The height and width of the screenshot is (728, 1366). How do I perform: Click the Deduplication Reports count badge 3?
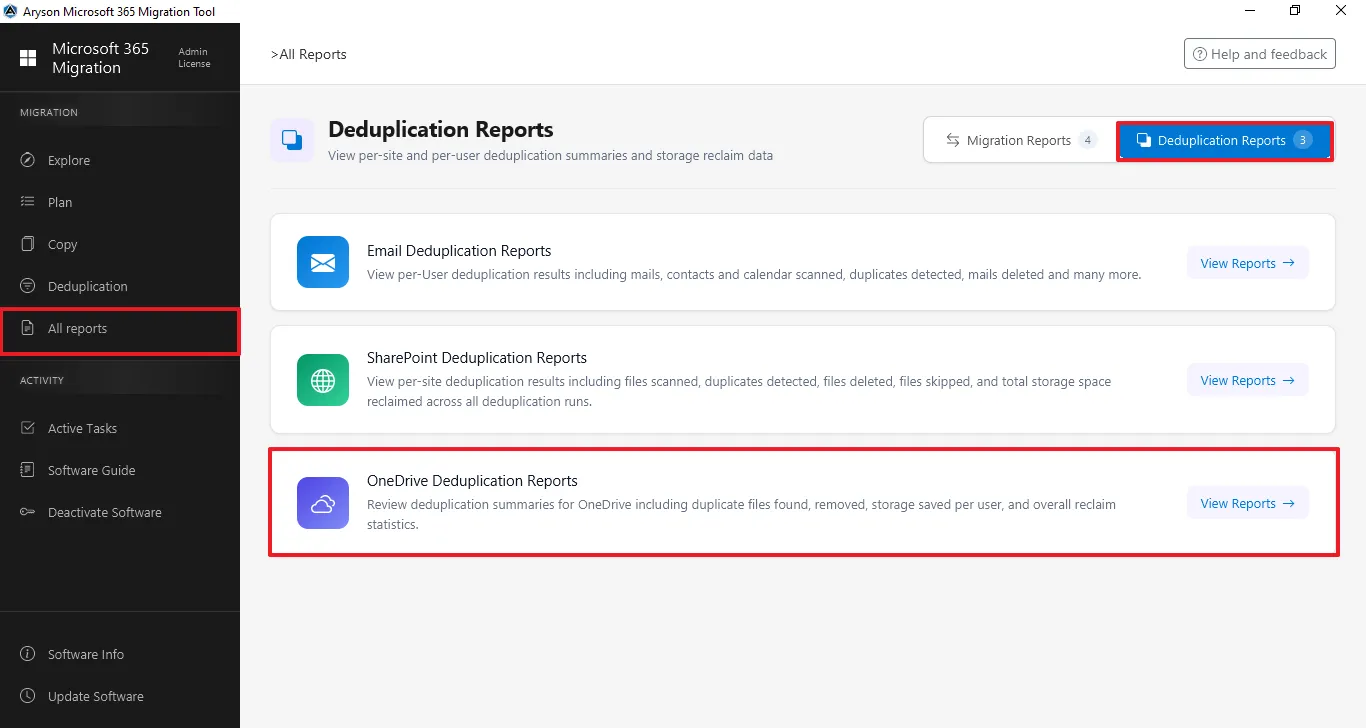pyautogui.click(x=1302, y=140)
